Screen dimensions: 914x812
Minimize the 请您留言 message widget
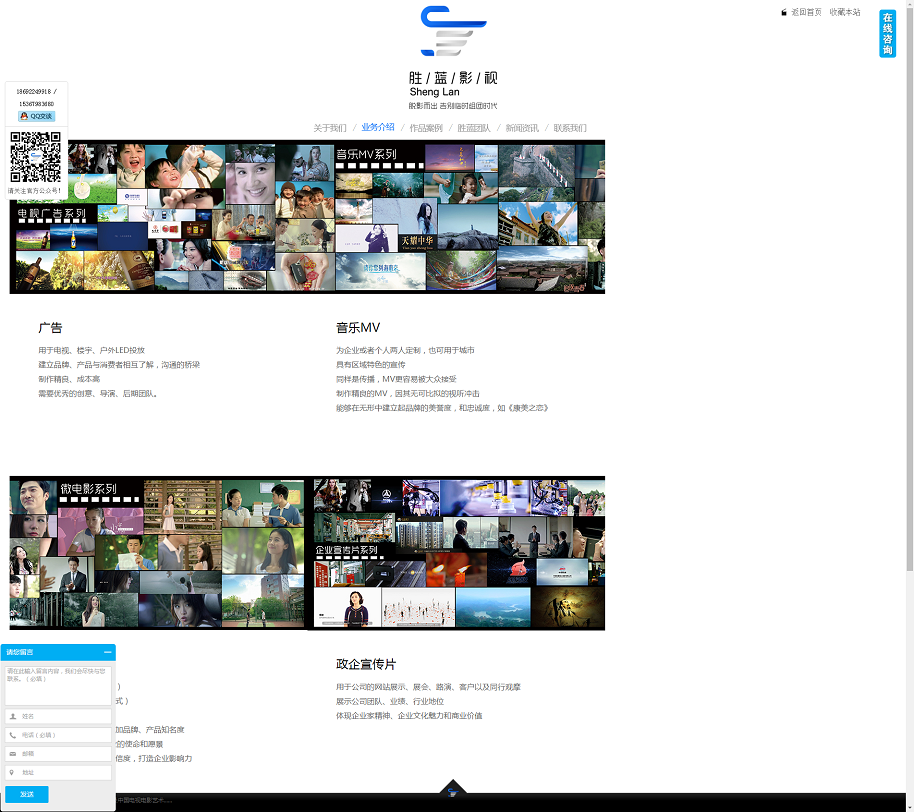point(107,652)
